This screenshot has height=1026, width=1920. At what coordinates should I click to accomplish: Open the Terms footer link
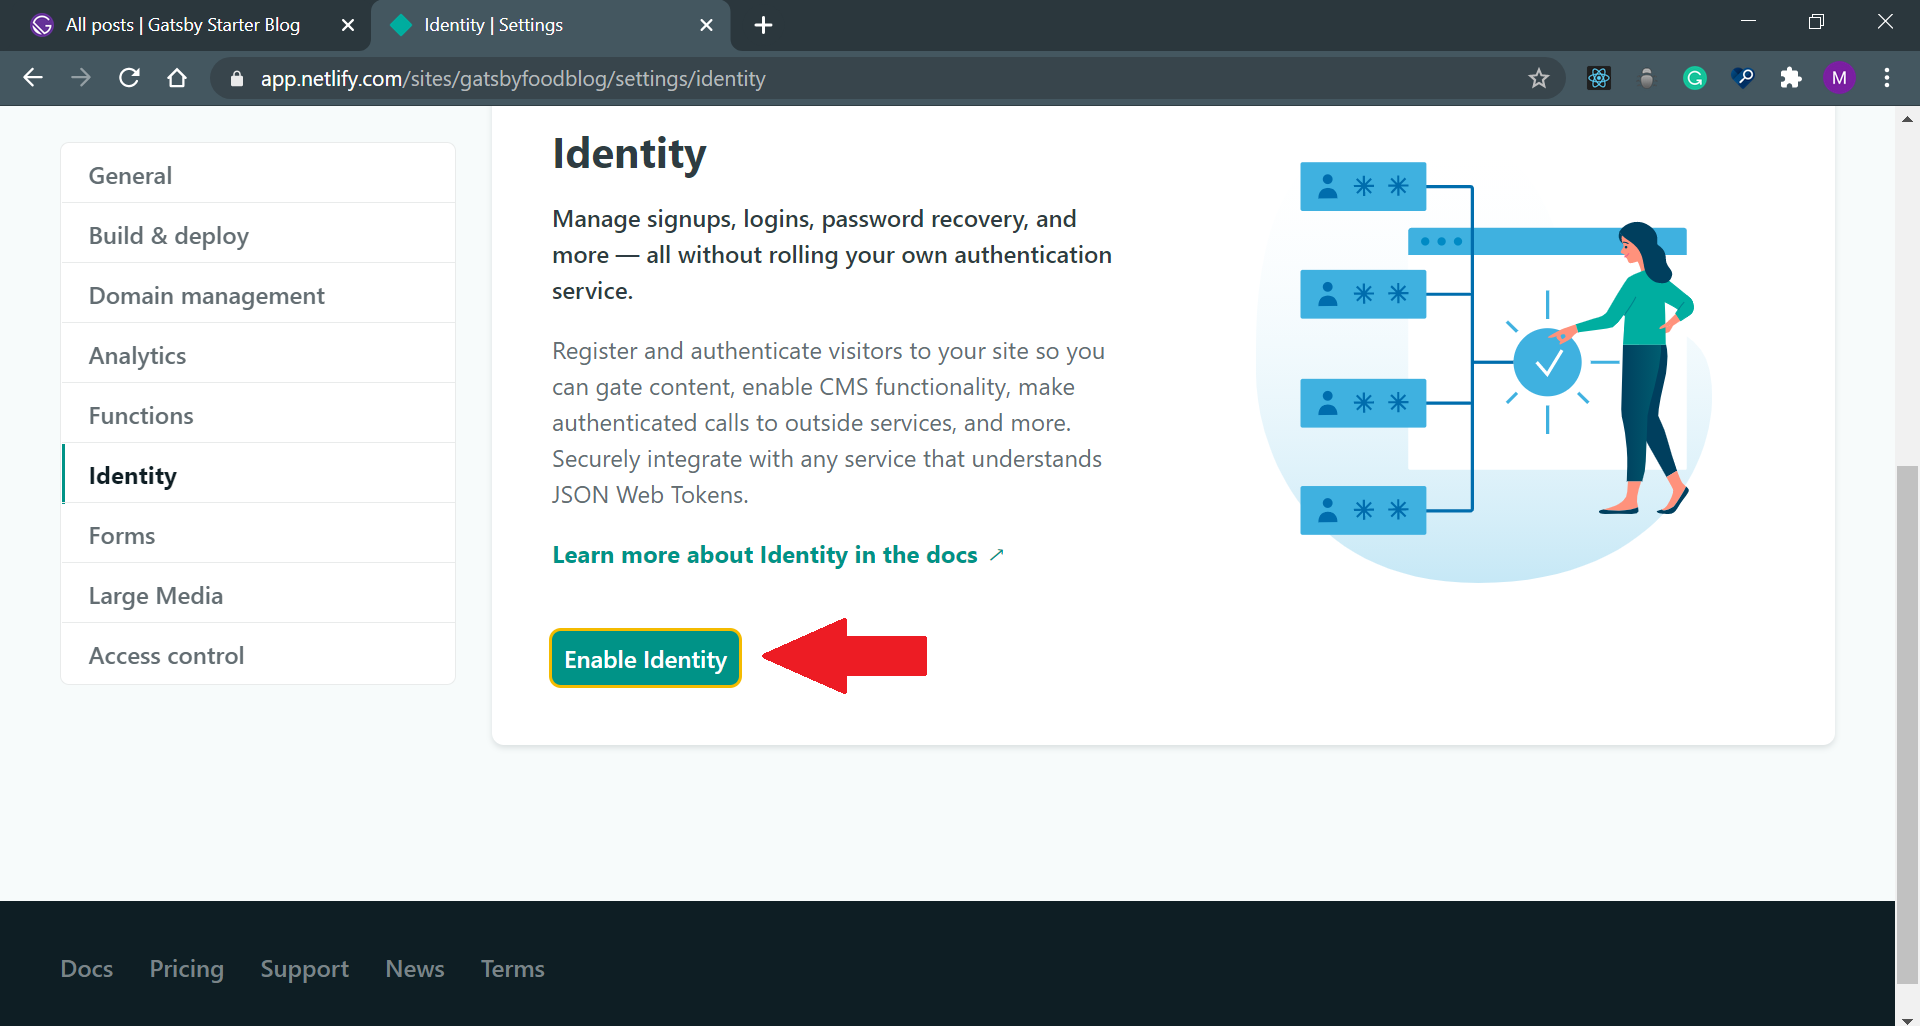coord(513,968)
